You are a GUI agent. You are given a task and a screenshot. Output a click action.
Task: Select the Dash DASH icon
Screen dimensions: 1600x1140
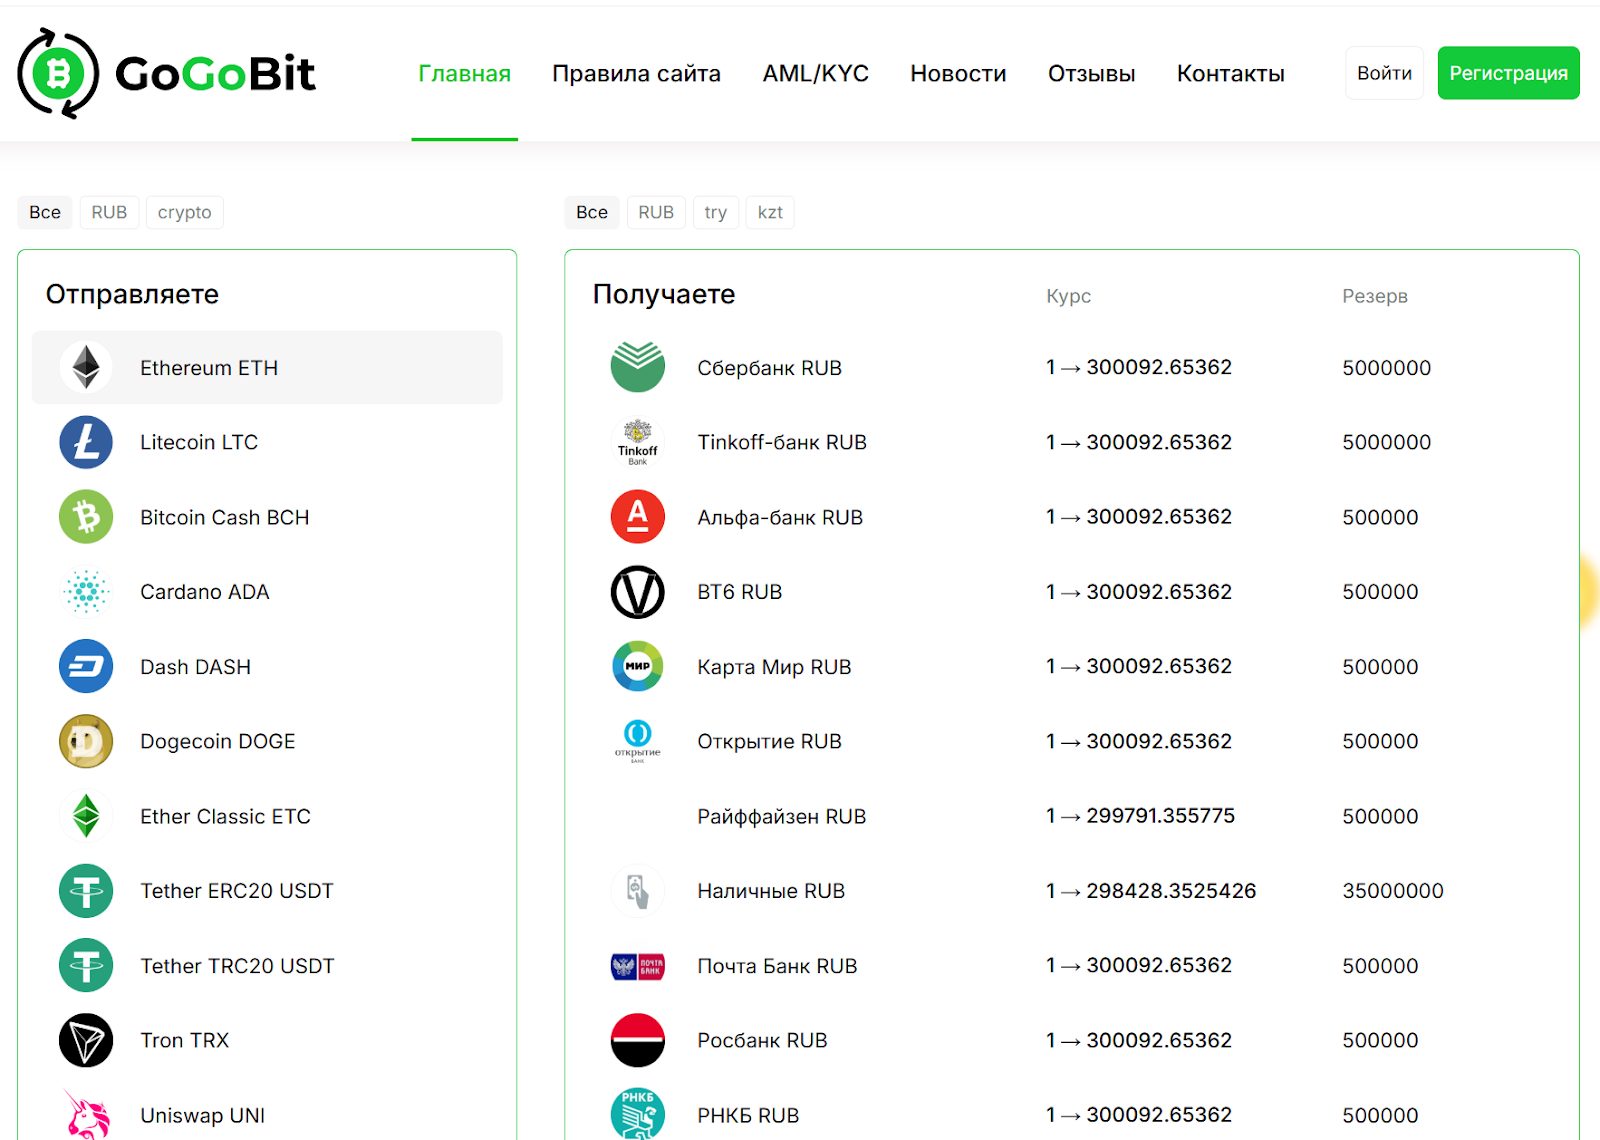86,666
